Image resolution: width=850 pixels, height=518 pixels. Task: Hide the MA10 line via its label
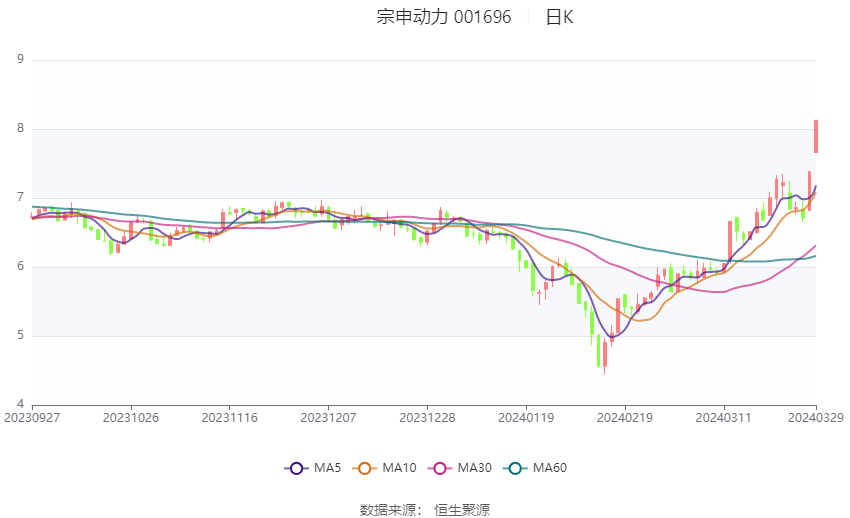tap(399, 468)
